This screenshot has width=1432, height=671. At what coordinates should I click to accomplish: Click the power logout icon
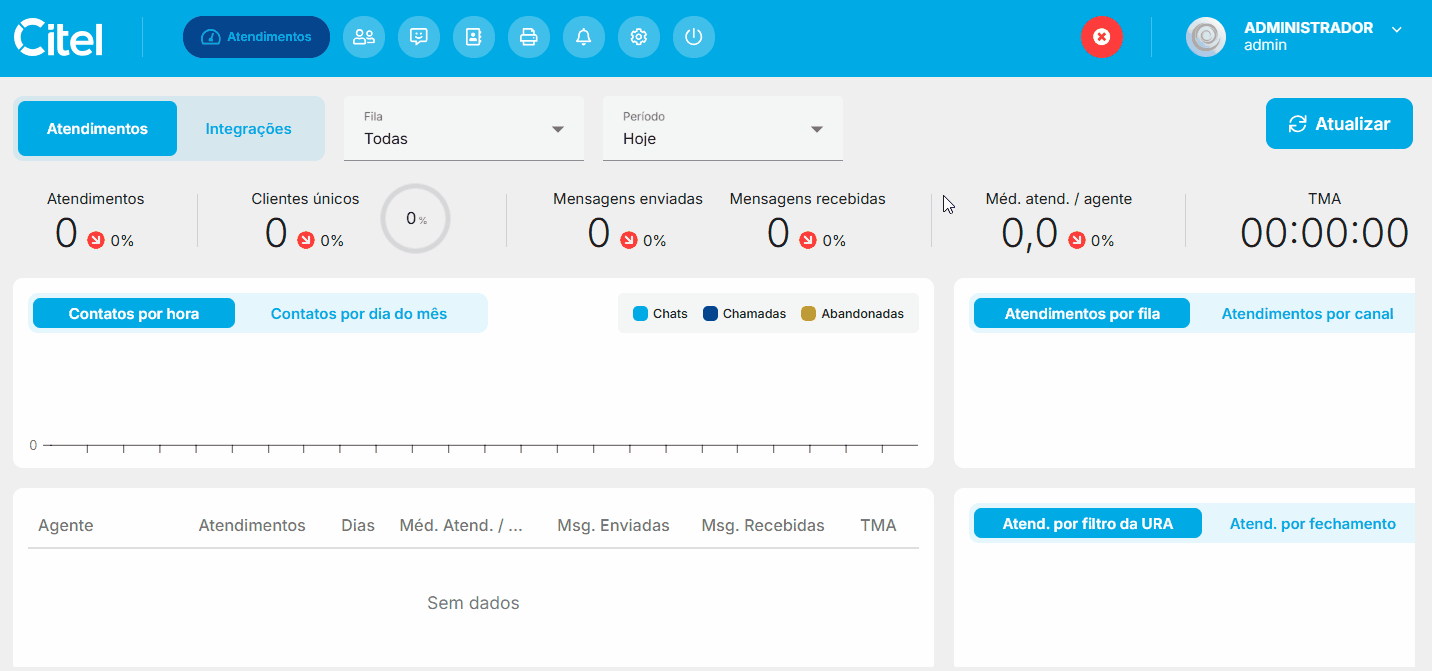[x=694, y=37]
